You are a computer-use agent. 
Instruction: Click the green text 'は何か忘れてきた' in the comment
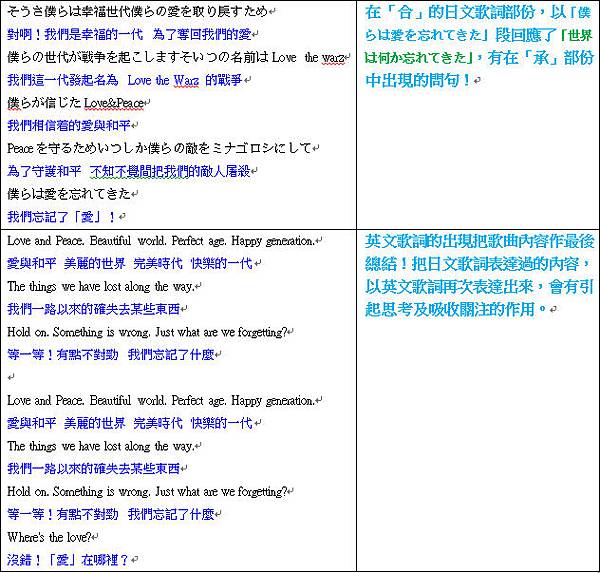coord(418,58)
